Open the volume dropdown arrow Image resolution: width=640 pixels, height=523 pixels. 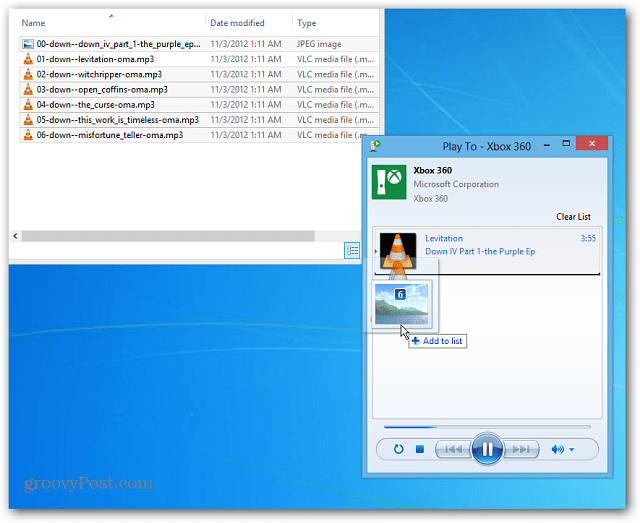pyautogui.click(x=571, y=450)
